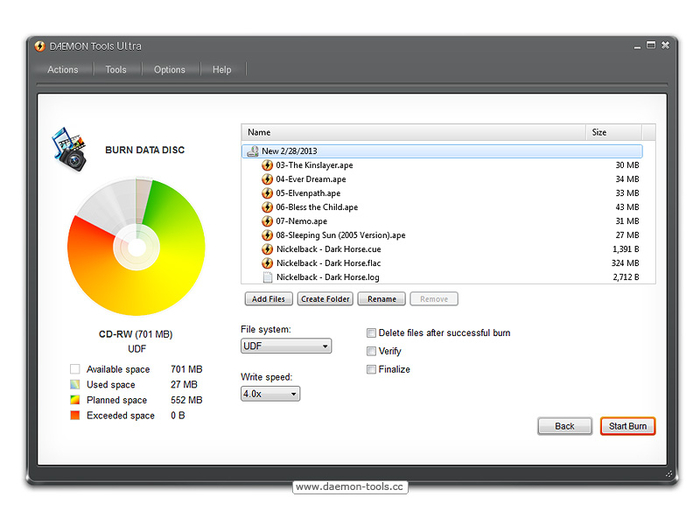700x525 pixels.
Task: Maximize the DAEMON Tools Ultra window
Action: click(x=651, y=45)
